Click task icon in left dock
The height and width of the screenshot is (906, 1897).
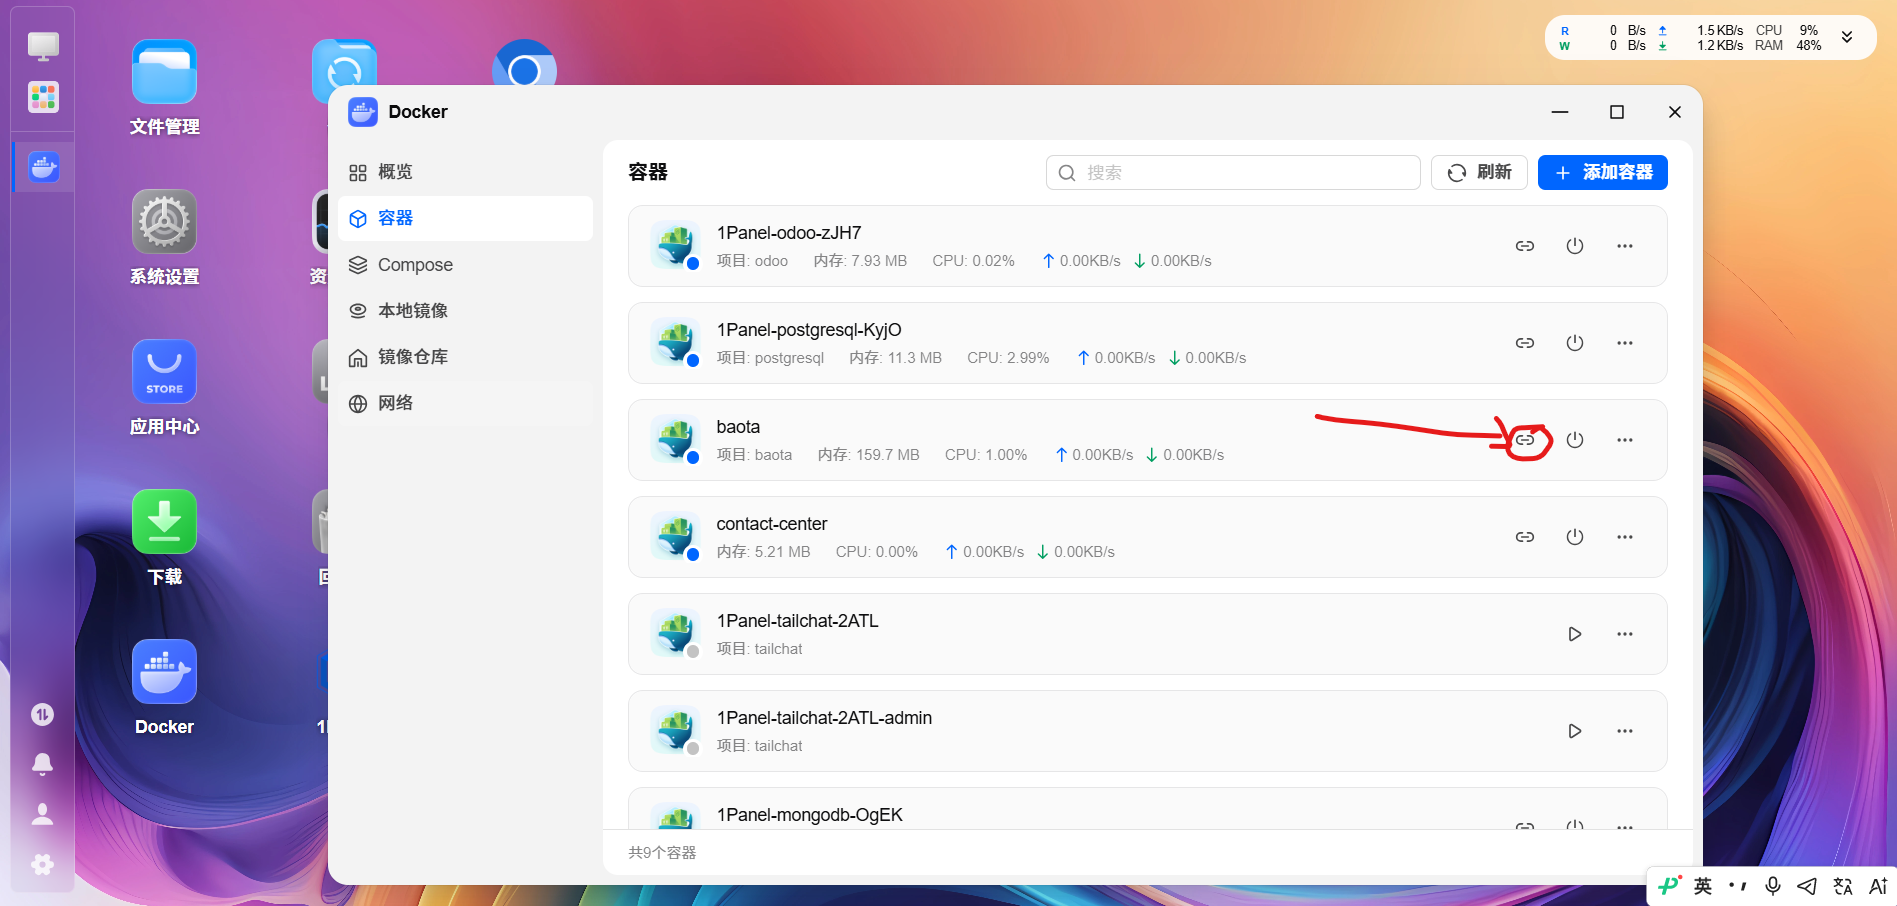42,714
